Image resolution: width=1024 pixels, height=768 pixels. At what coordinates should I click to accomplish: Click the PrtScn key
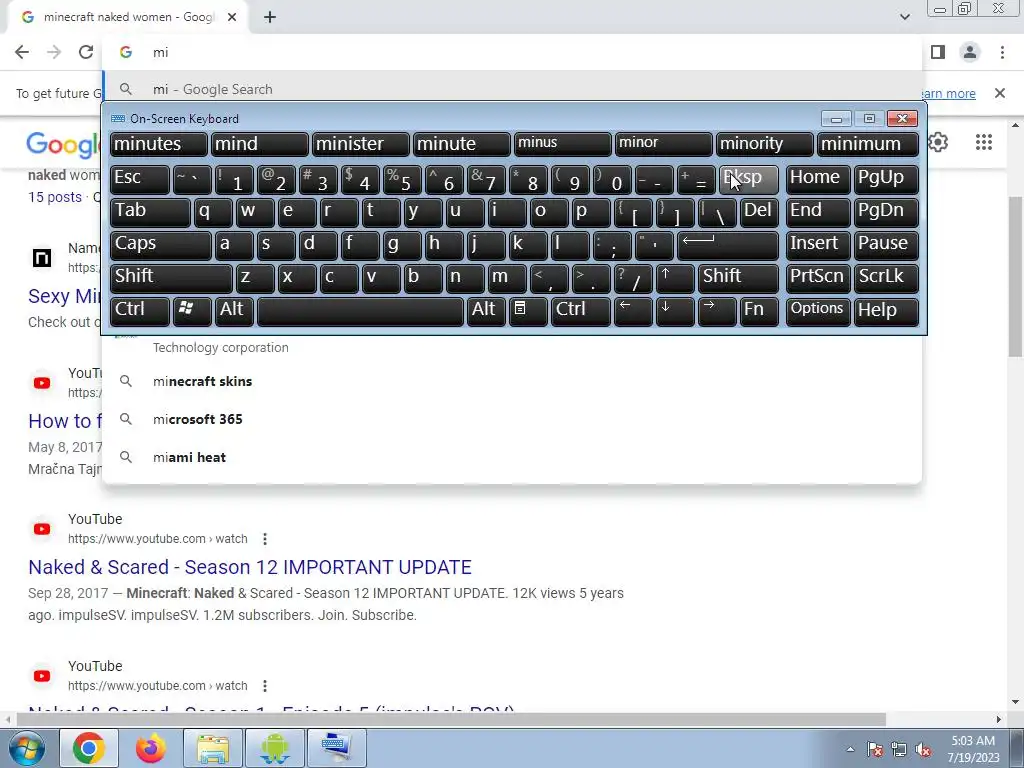818,278
